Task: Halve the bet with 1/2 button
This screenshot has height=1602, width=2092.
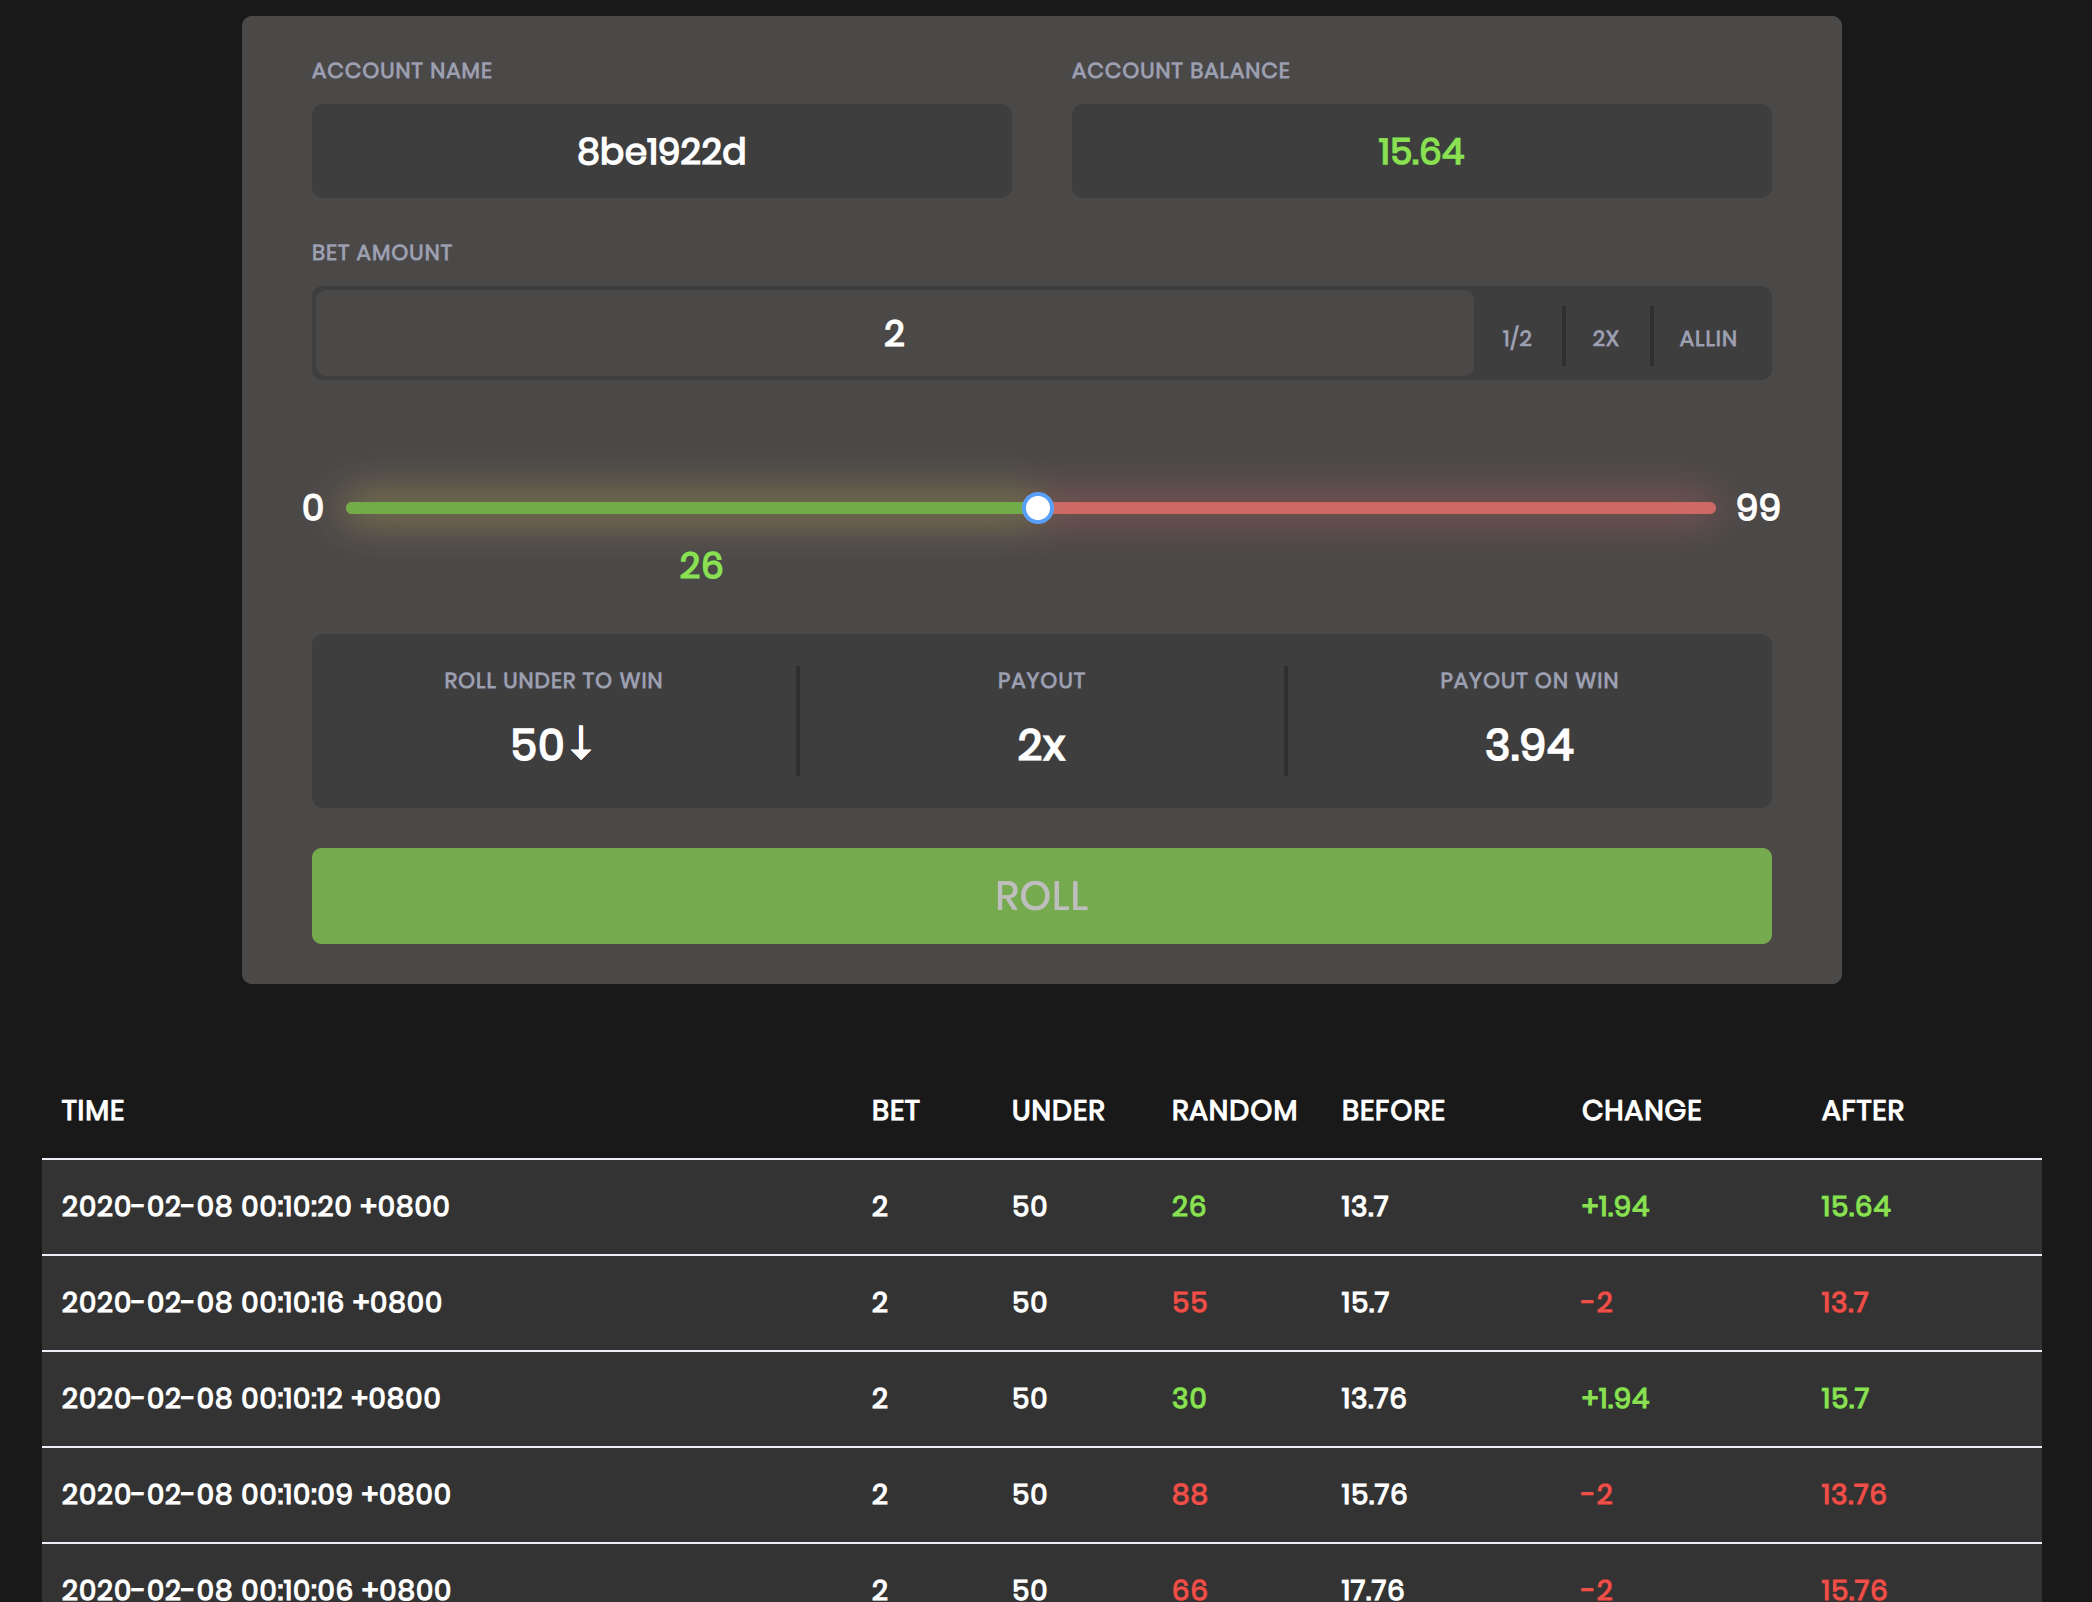Action: pyautogui.click(x=1516, y=338)
